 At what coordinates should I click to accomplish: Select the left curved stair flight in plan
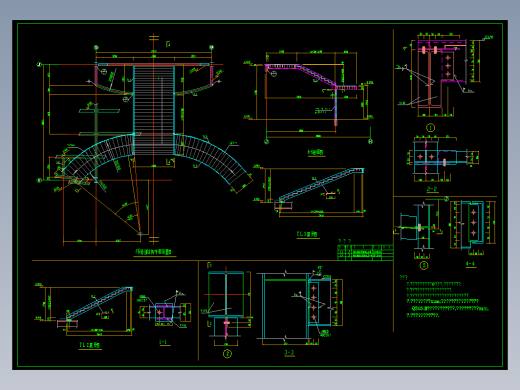click(x=98, y=157)
